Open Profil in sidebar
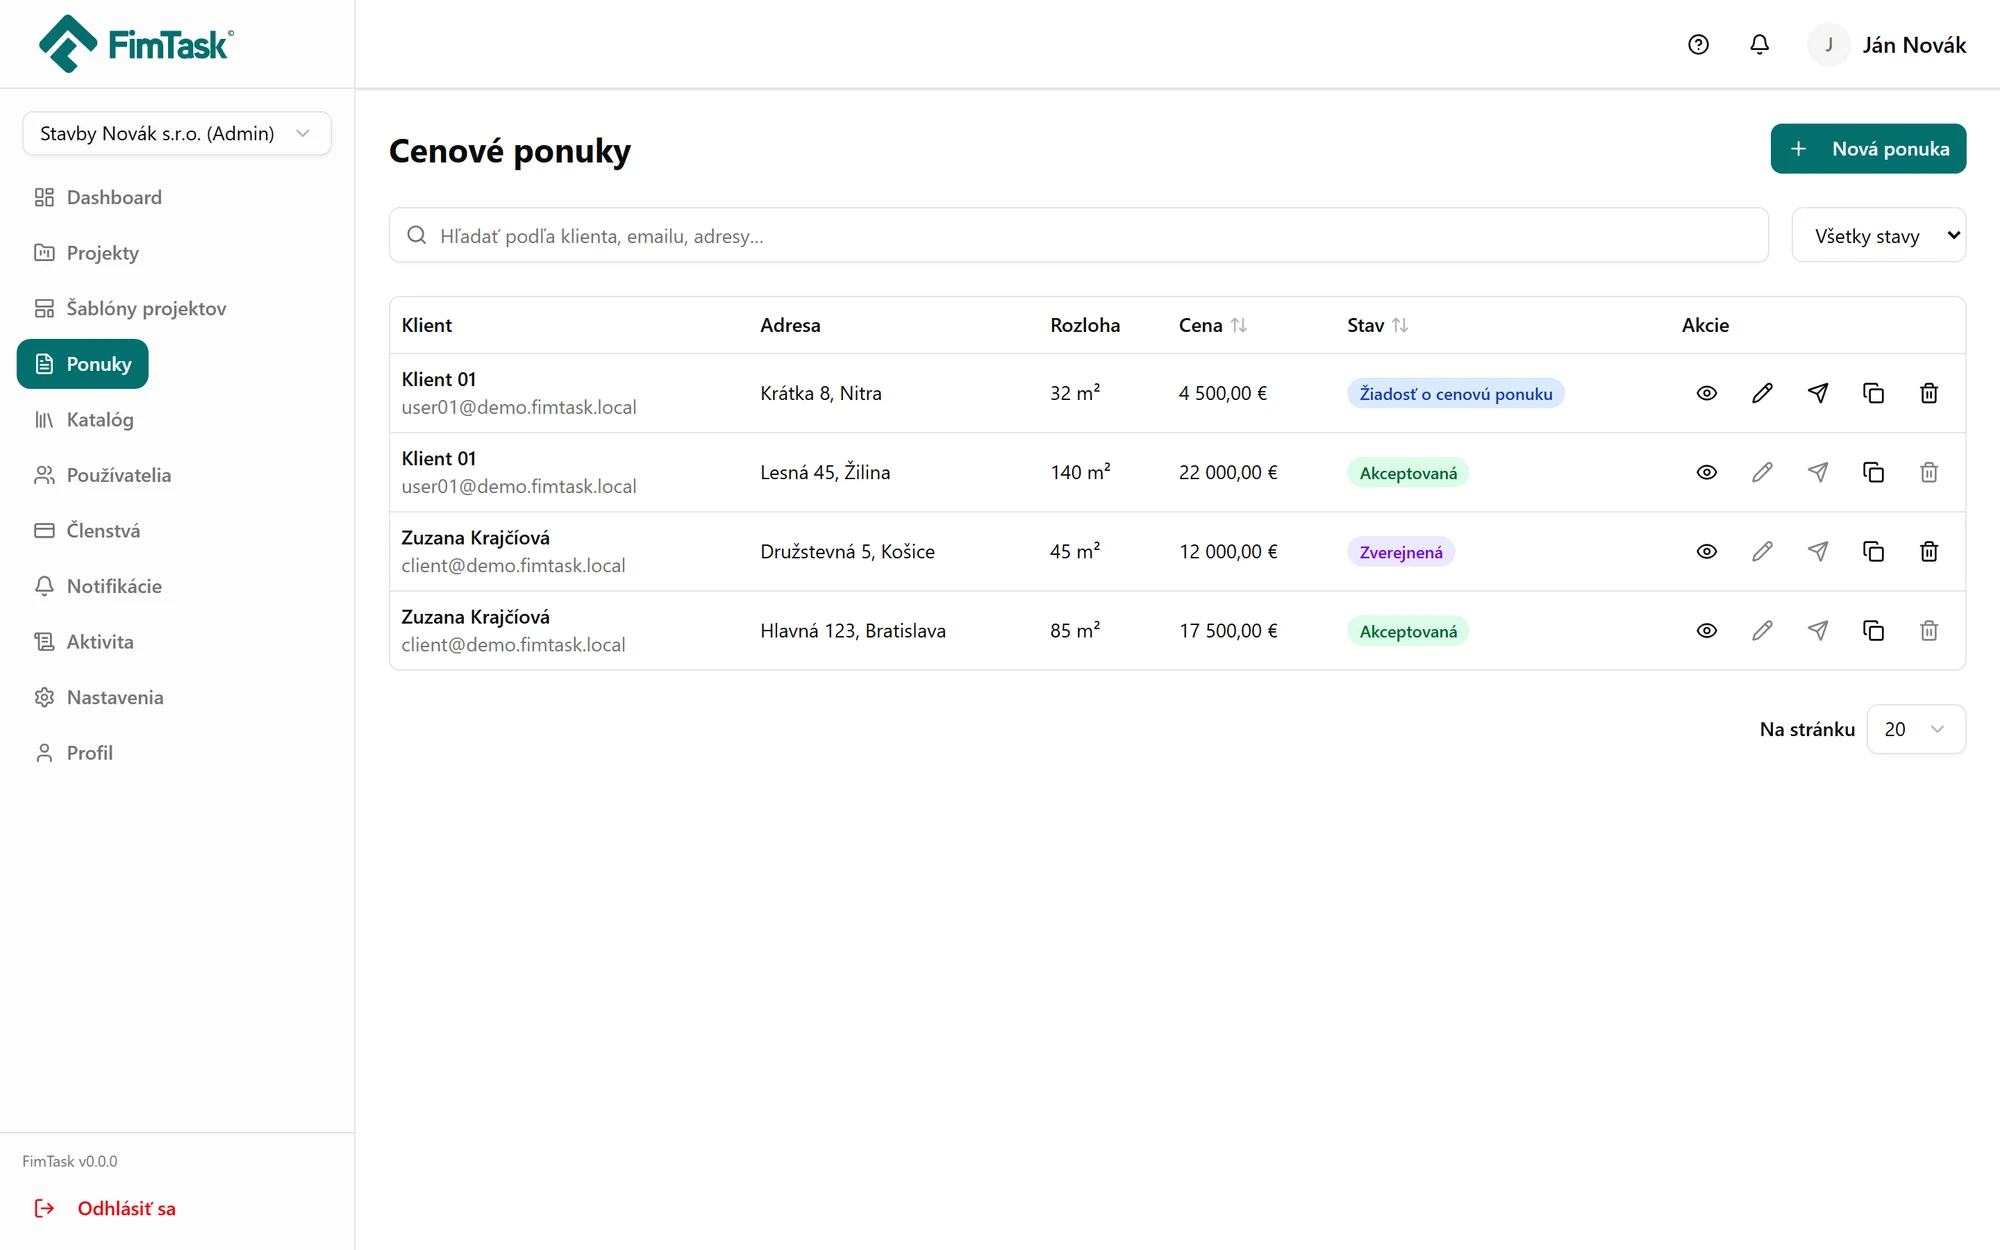Viewport: 2000px width, 1250px height. 74,753
